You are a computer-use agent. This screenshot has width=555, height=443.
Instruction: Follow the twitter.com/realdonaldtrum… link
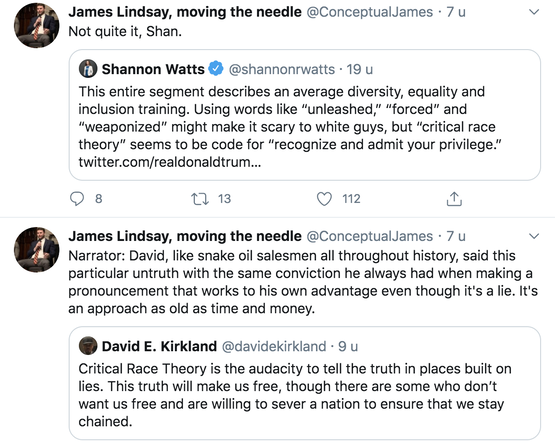click(170, 162)
